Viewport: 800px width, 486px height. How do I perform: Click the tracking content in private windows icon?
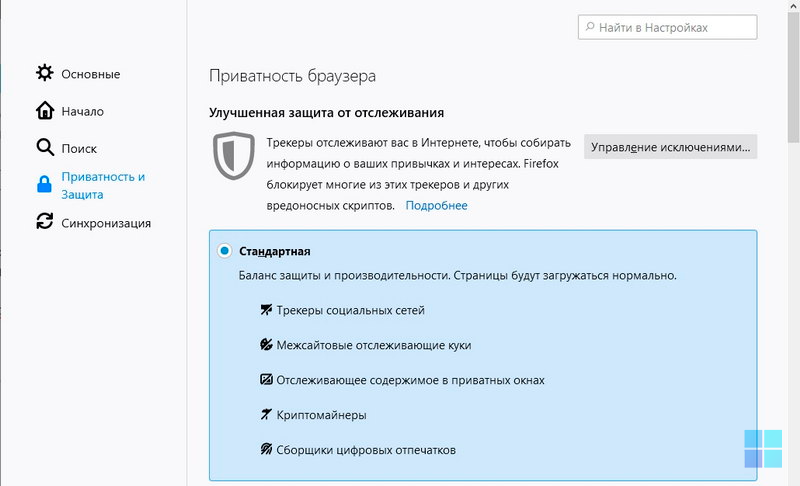click(x=266, y=380)
